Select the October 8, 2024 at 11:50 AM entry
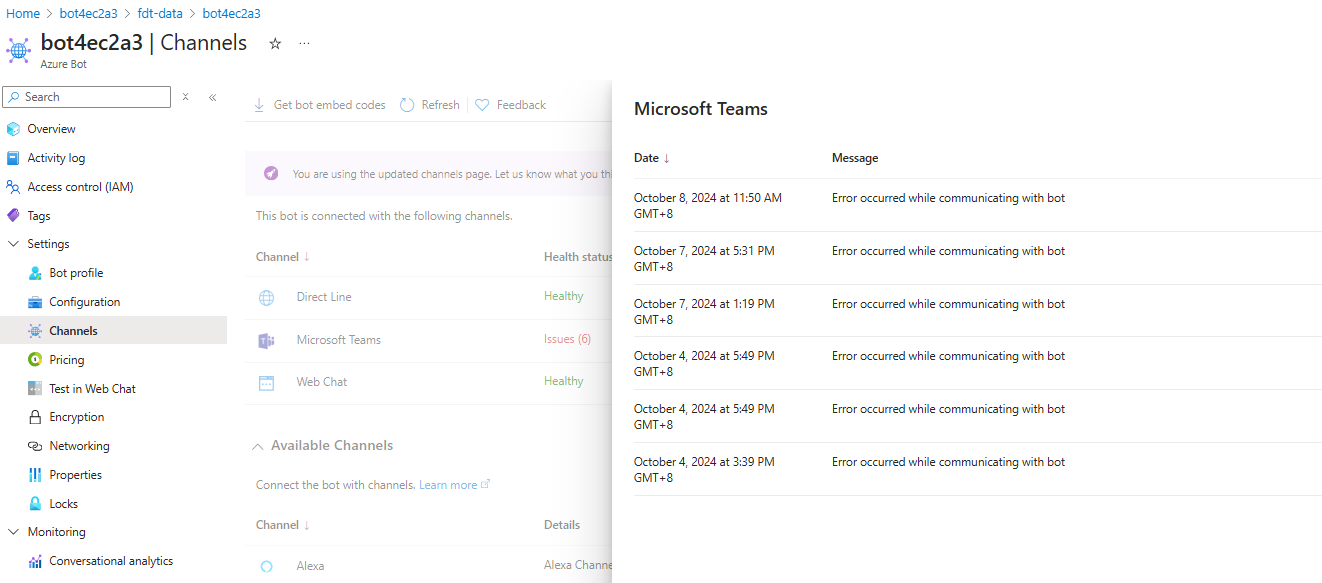Screen dimensions: 1322x583 pos(978,206)
